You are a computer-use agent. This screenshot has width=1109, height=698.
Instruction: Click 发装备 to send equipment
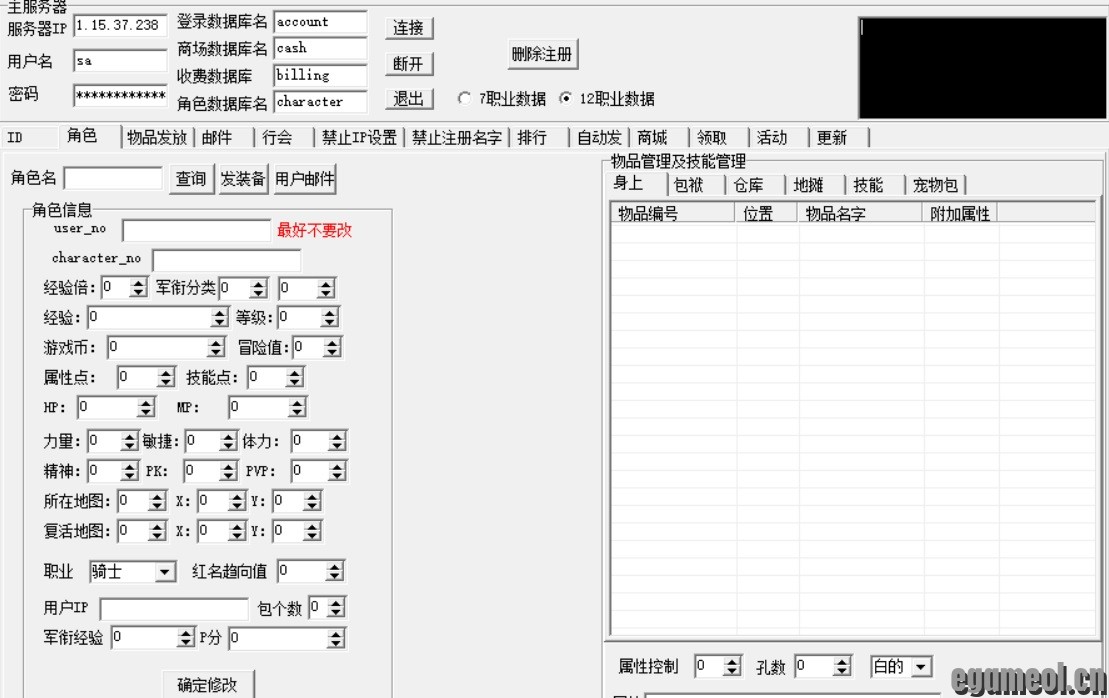click(243, 178)
